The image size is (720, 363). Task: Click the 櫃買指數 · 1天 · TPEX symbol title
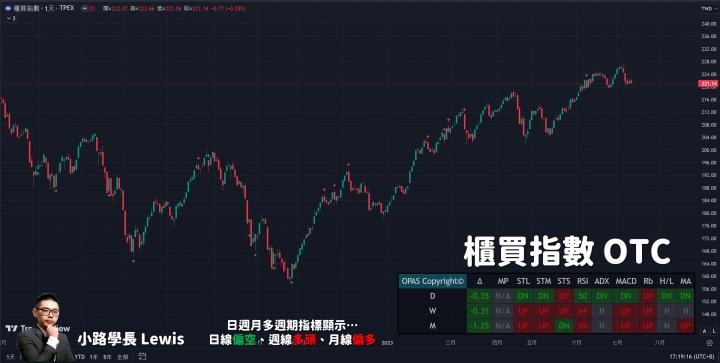pyautogui.click(x=45, y=8)
